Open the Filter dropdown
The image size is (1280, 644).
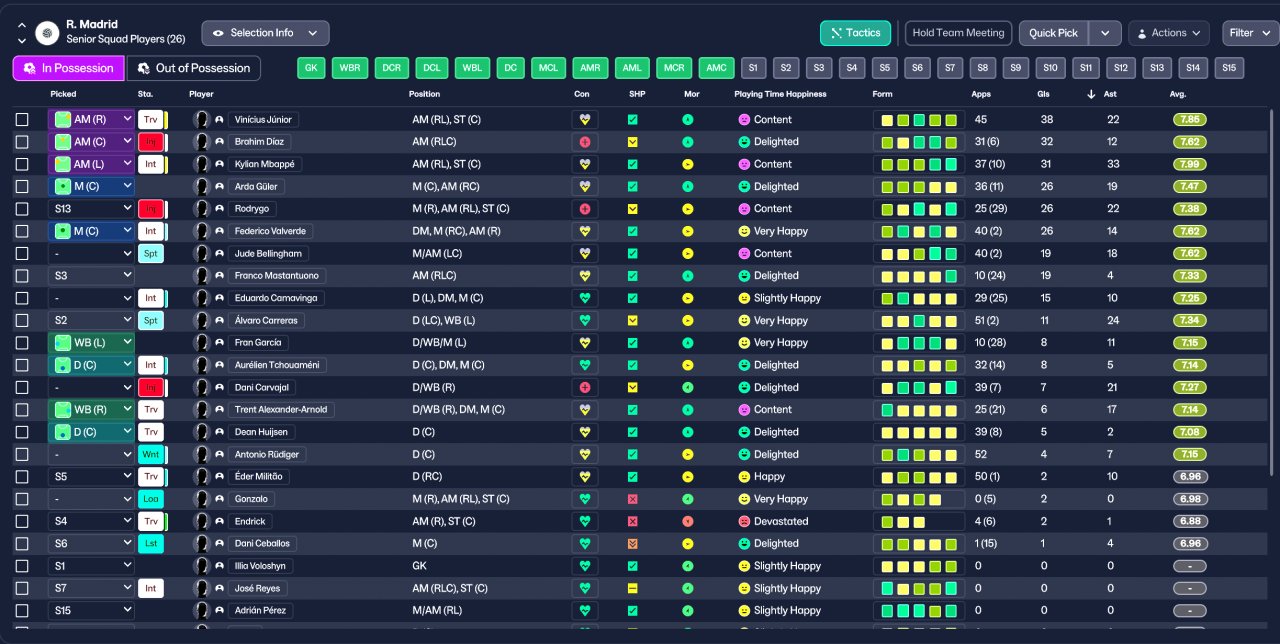click(x=1249, y=33)
